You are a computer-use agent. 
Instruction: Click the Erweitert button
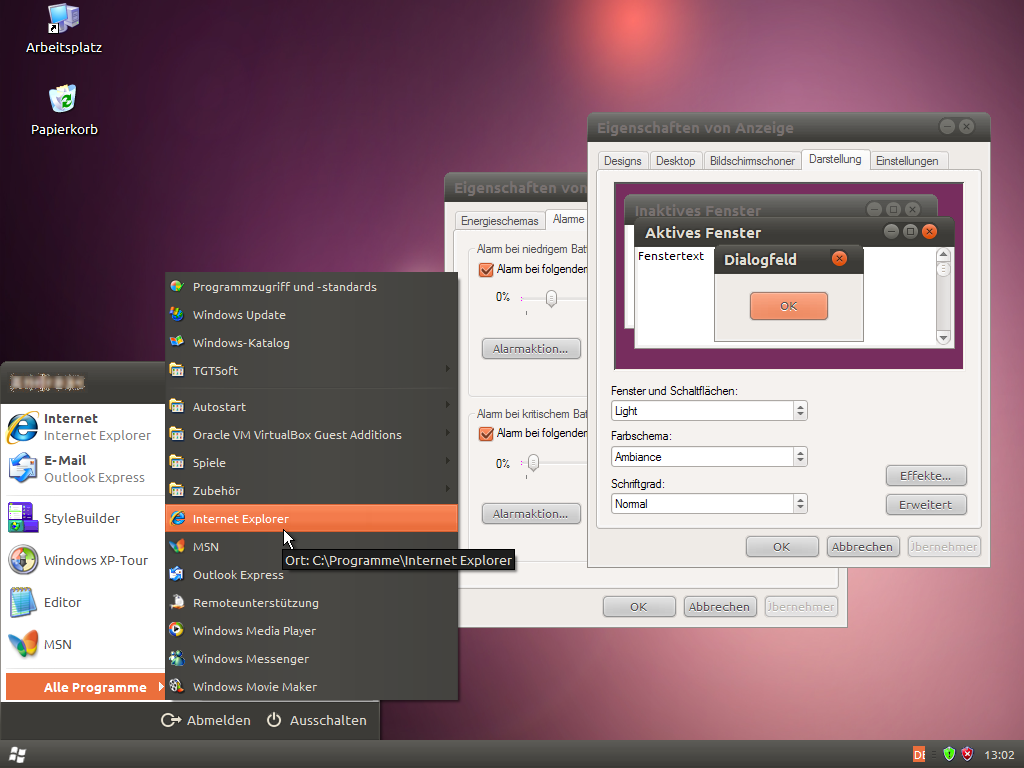tap(925, 504)
